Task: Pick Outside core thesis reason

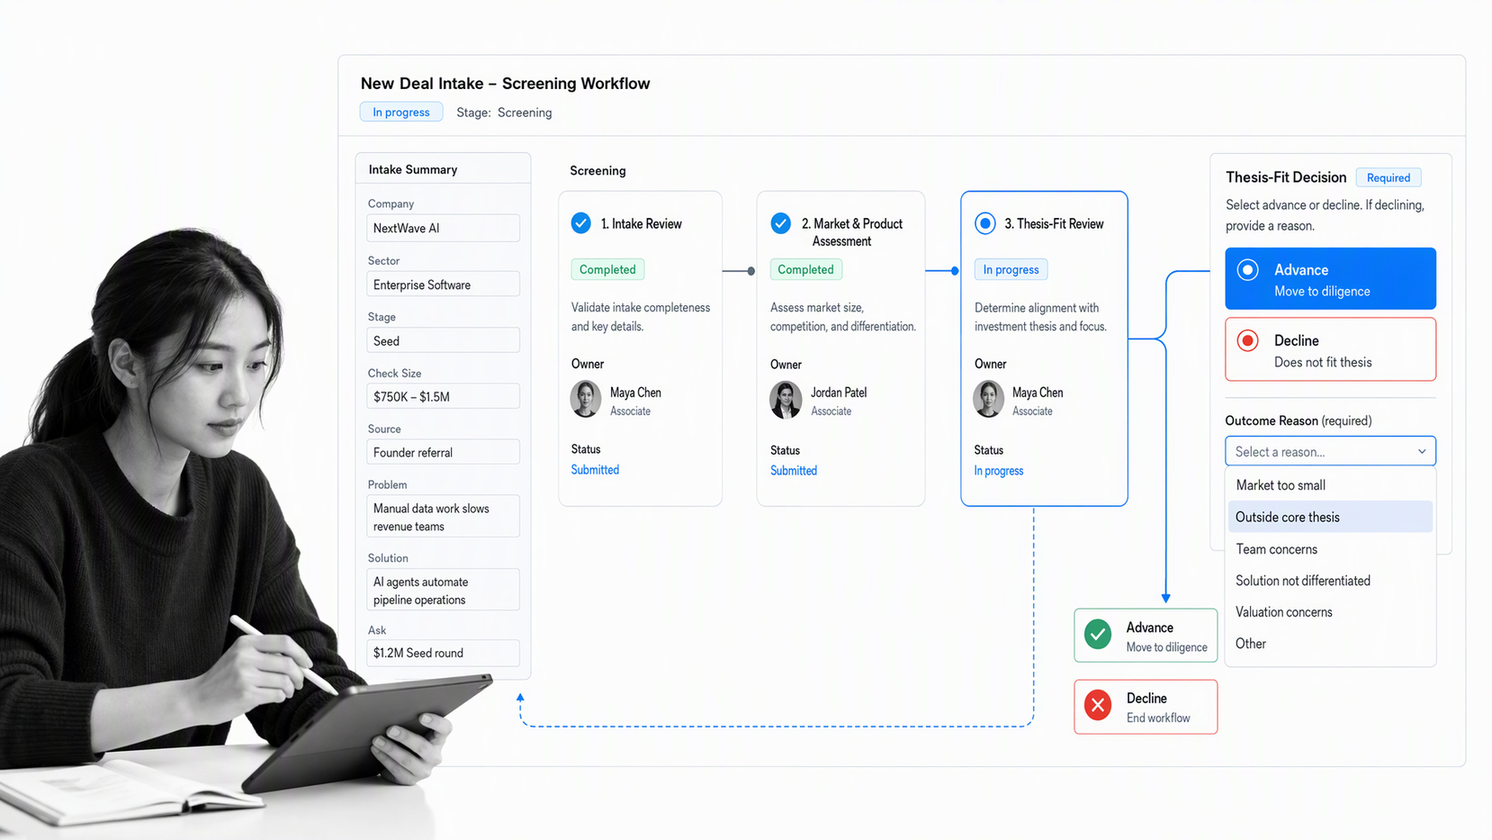Action: [x=1330, y=517]
